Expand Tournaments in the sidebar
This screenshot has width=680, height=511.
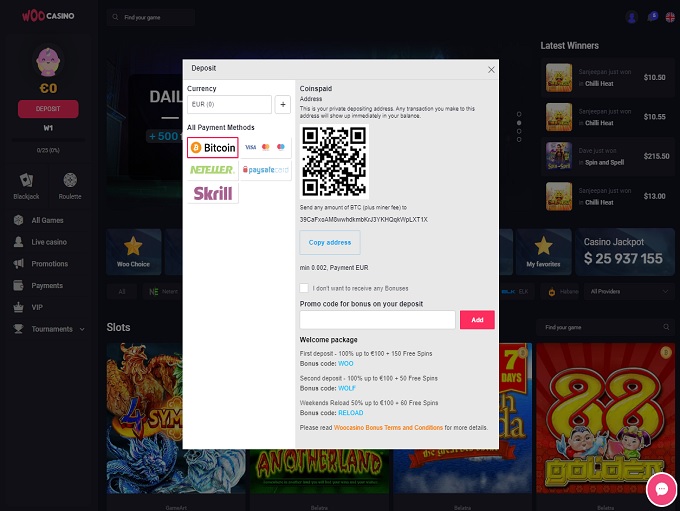(52, 329)
